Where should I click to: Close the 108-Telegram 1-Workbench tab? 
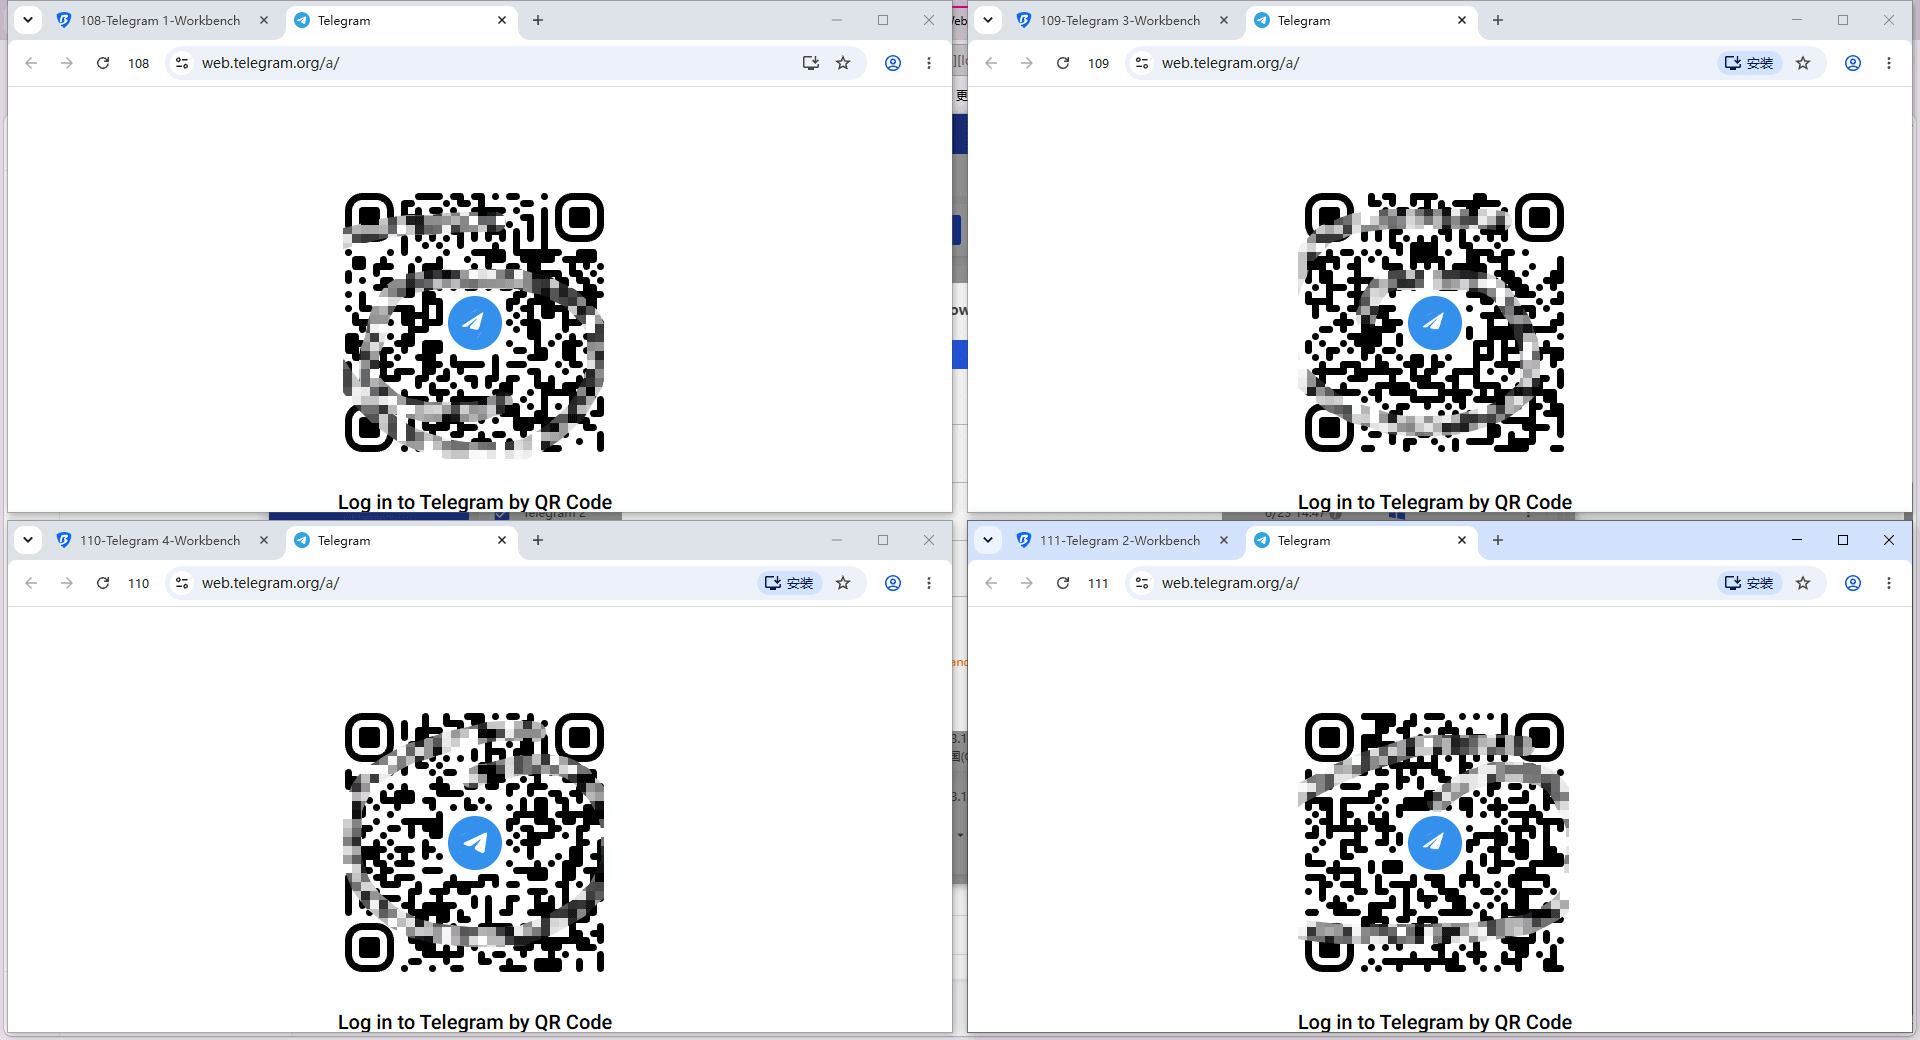(264, 20)
